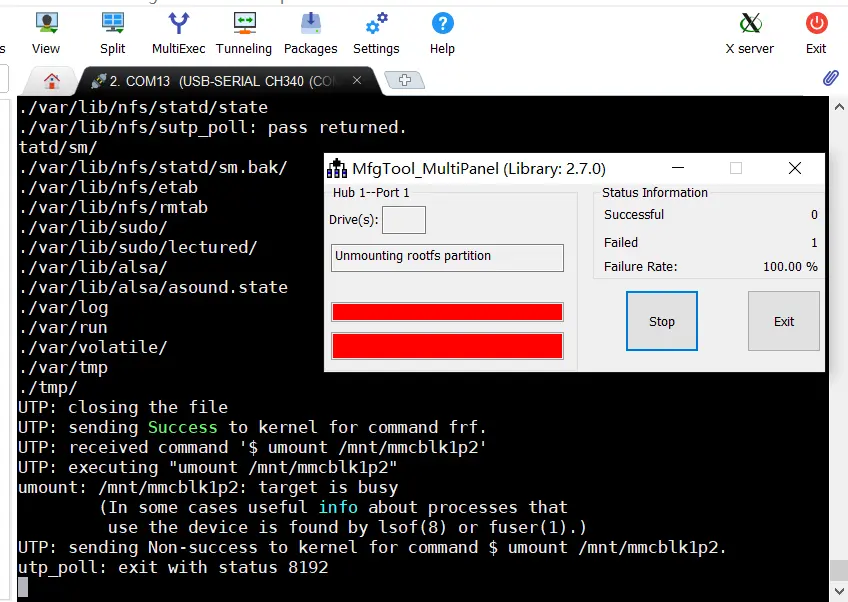Click 'utp_poll: exit with status 8192' line

coord(173,567)
